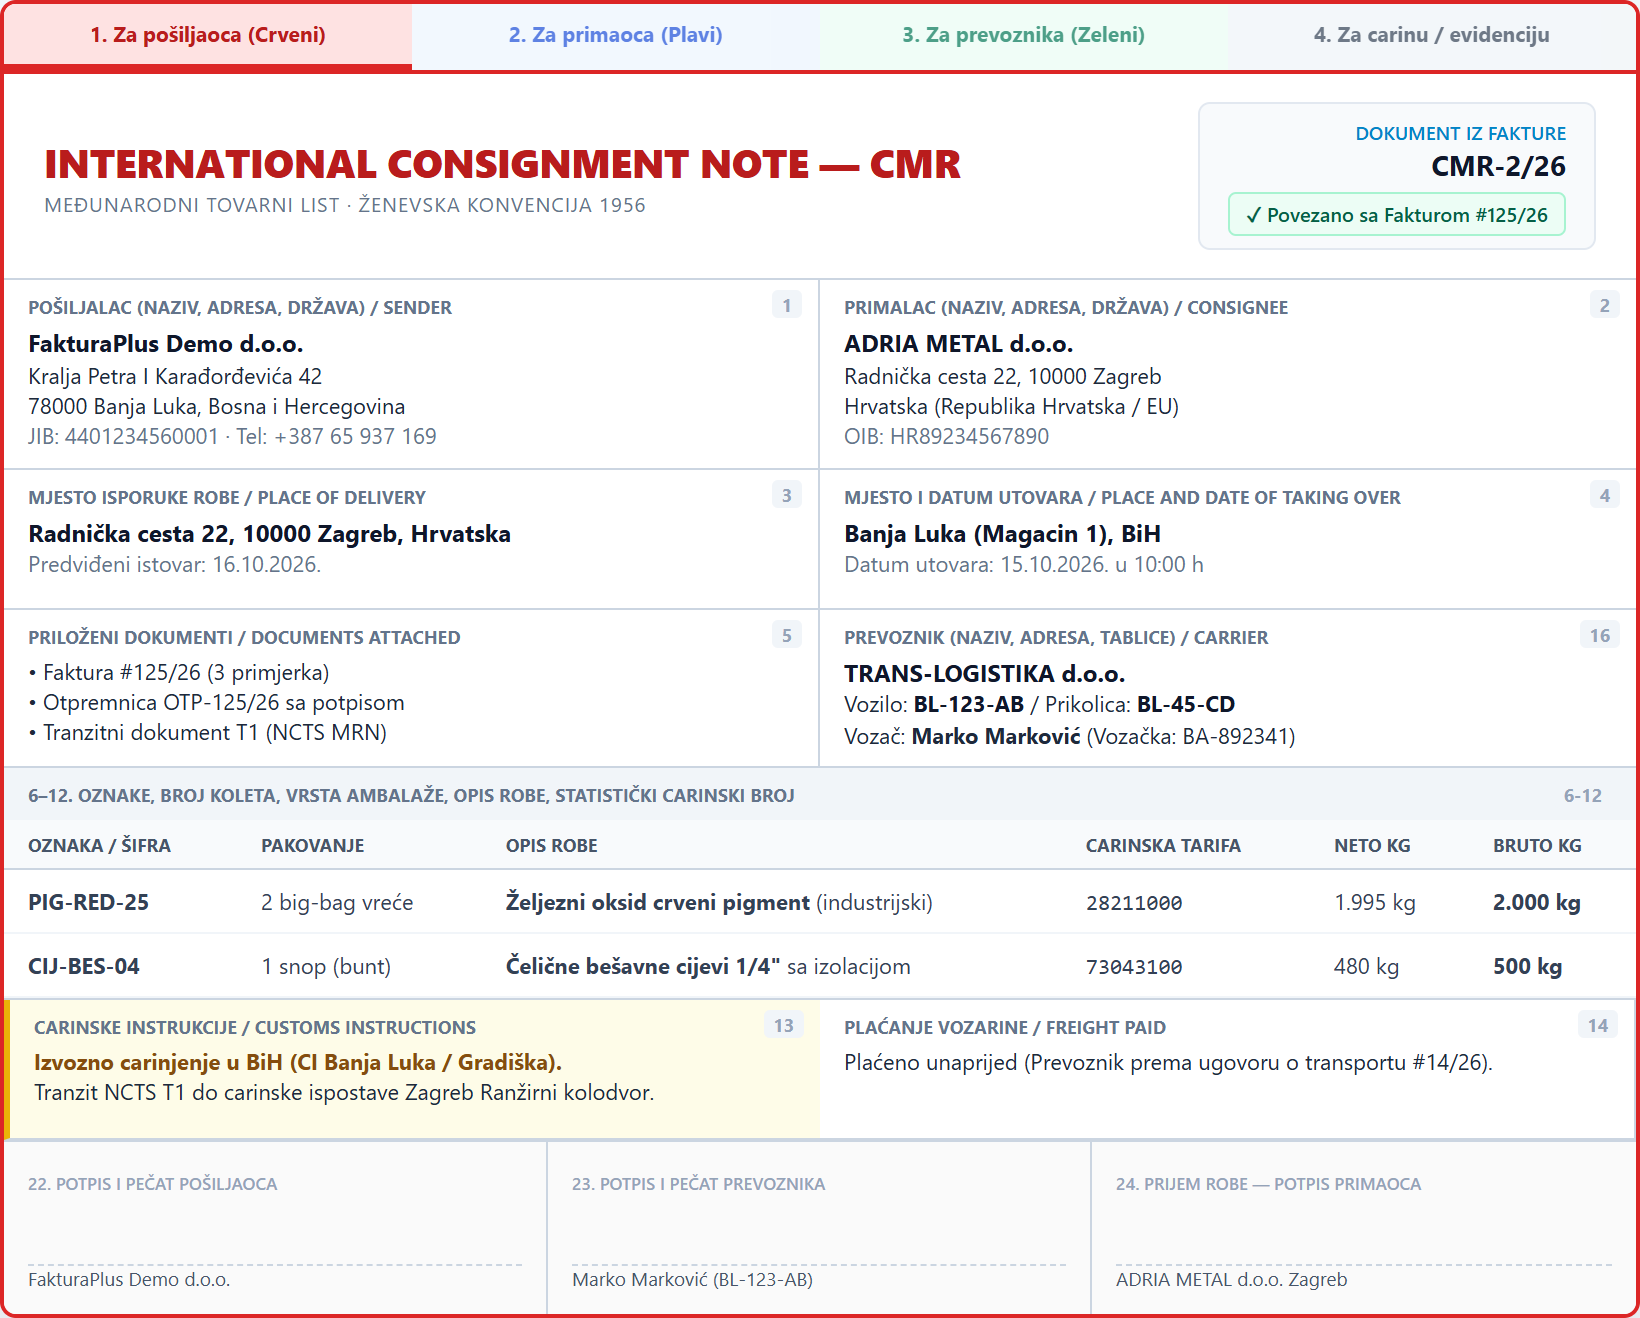
Task: Click item code CIJ-BES-04
Action: [x=84, y=966]
